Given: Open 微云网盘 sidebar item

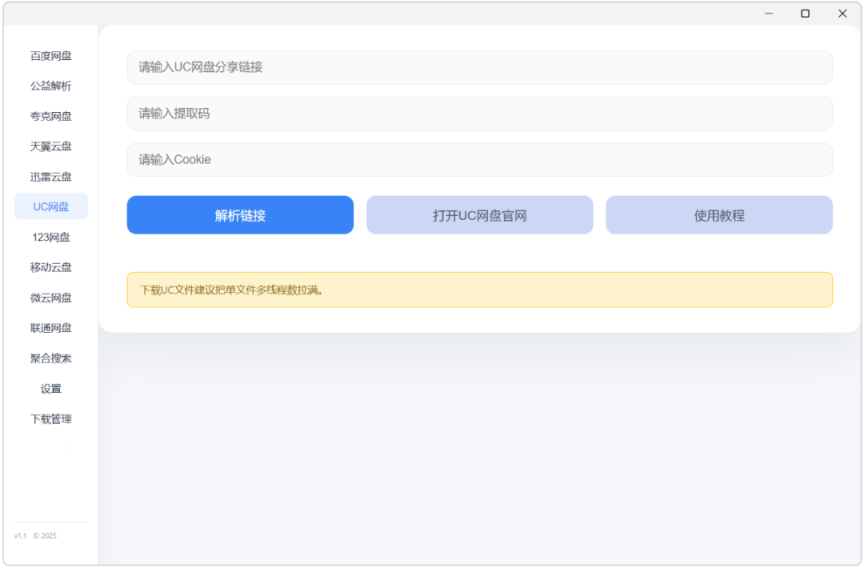Looking at the screenshot, I should pos(51,298).
